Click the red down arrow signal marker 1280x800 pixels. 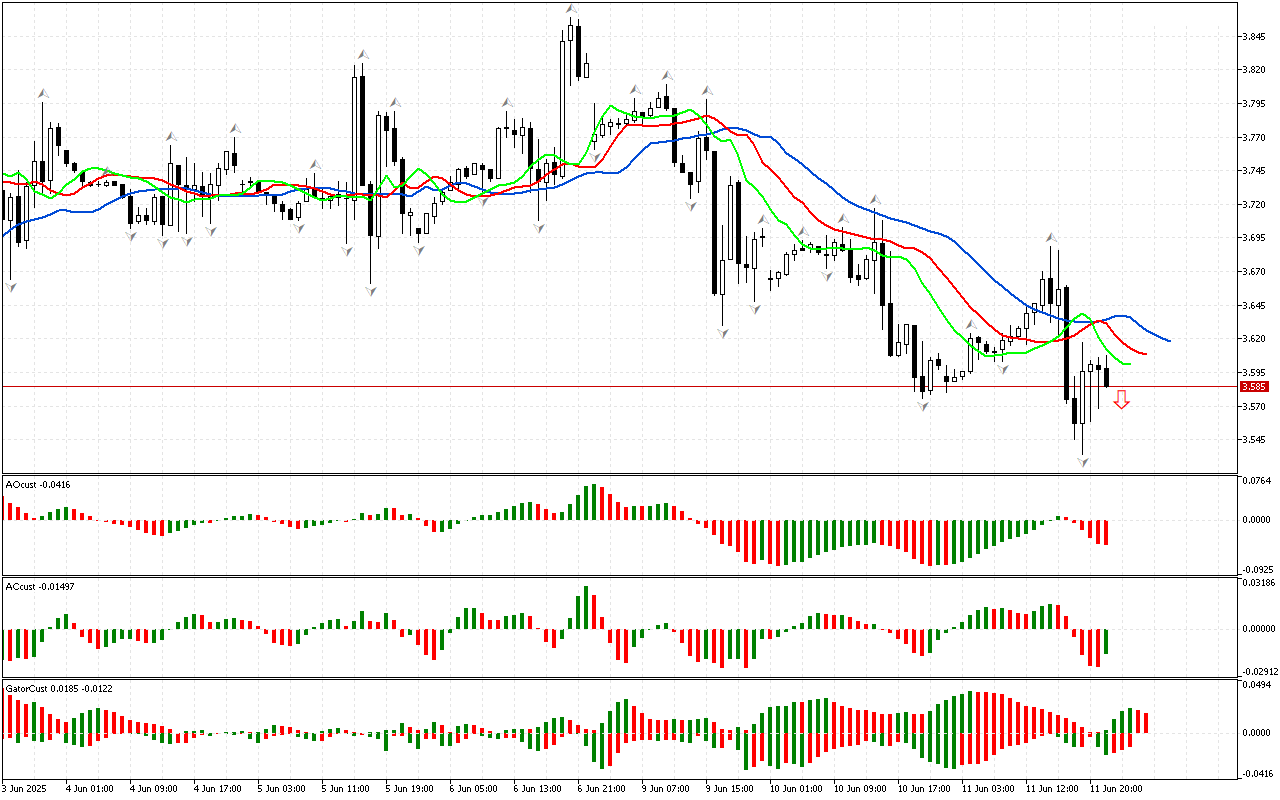[1121, 400]
